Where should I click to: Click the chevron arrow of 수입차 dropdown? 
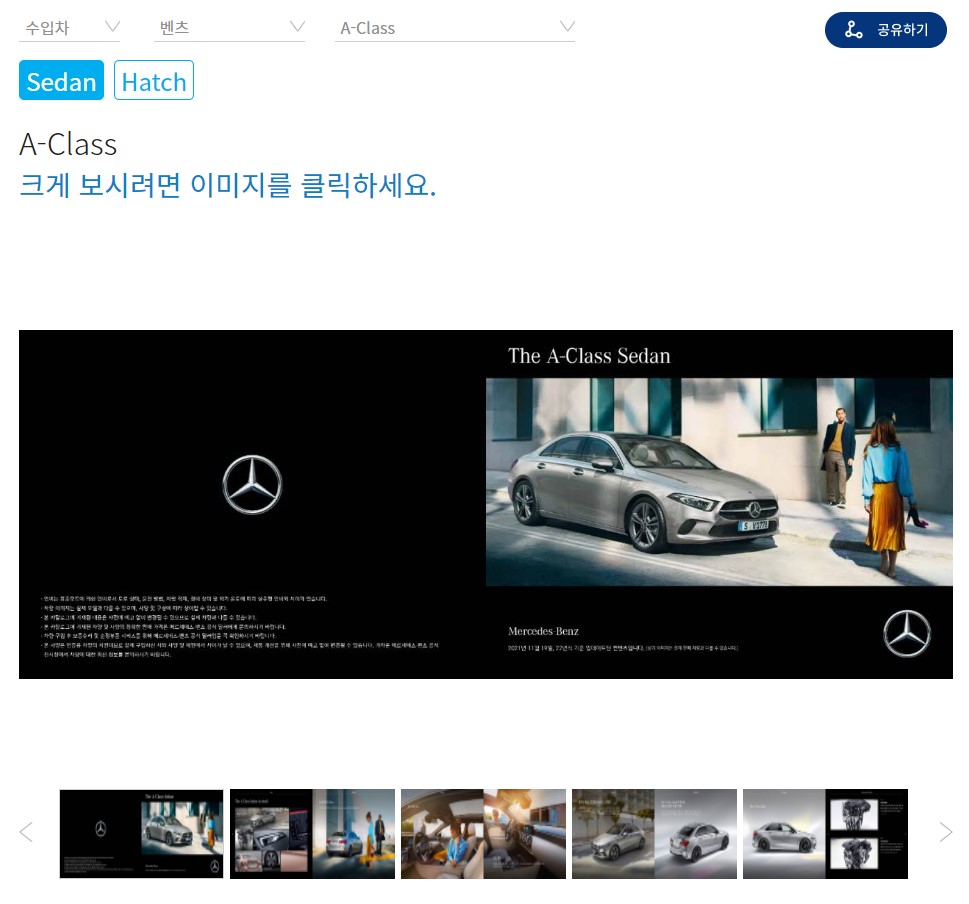[x=112, y=27]
